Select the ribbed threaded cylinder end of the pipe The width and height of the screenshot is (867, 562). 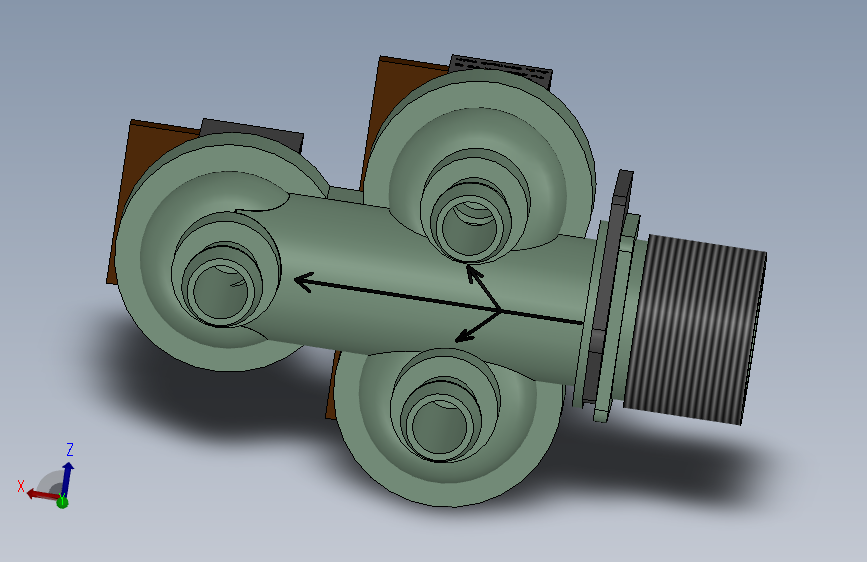(x=696, y=330)
